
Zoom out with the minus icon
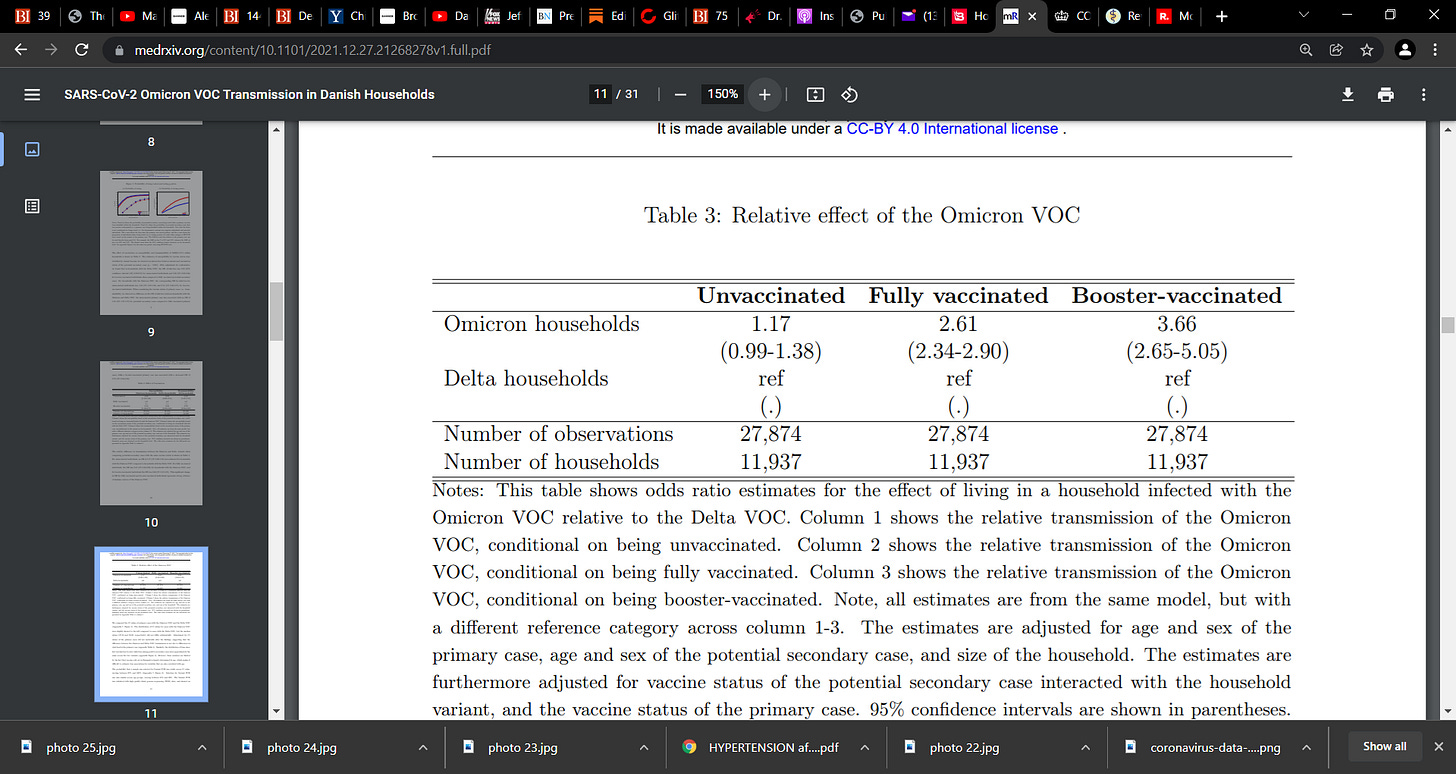(x=680, y=94)
